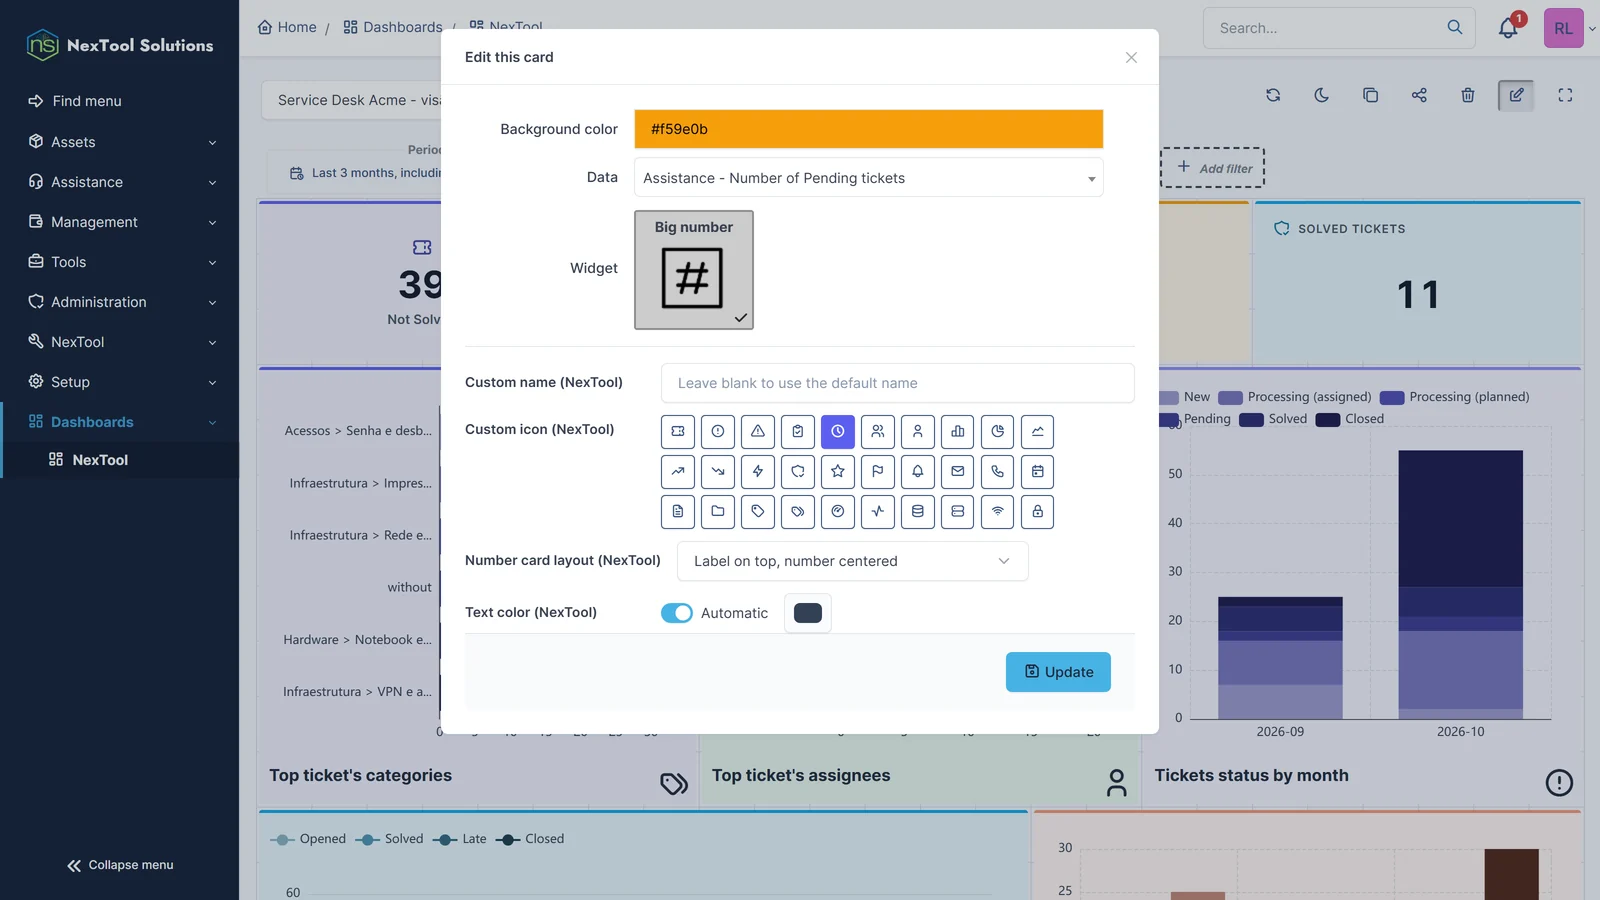
Task: Click Add filter button
Action: pos(1213,168)
